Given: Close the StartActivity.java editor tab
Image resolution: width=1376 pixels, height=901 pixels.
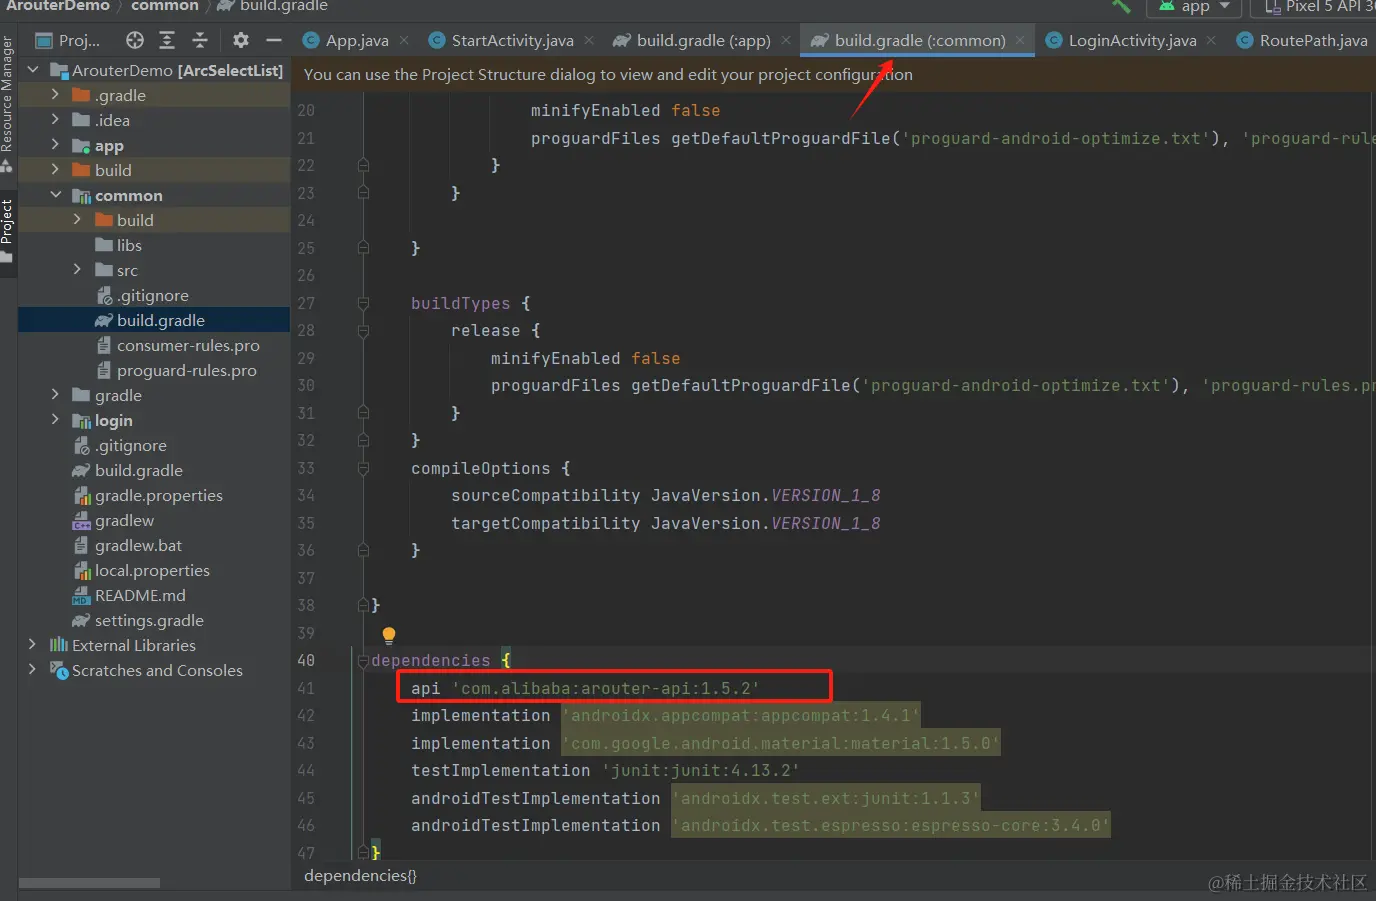Looking at the screenshot, I should [589, 40].
